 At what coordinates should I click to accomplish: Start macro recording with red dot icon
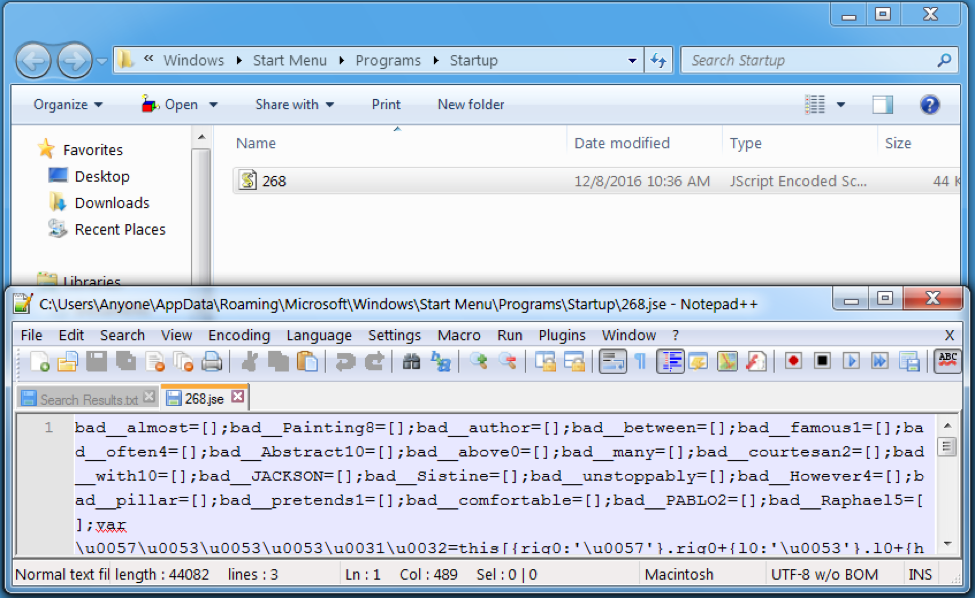pos(793,361)
